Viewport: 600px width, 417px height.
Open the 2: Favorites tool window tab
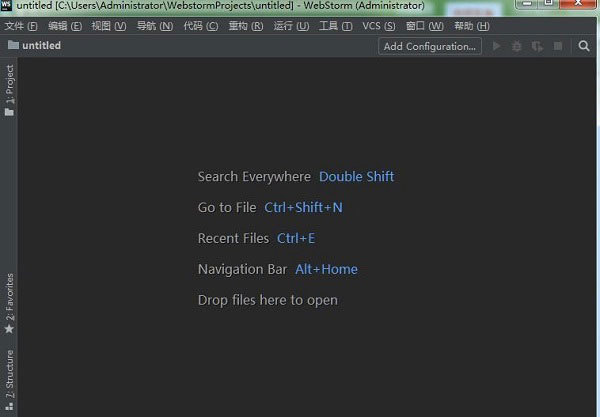(x=9, y=303)
